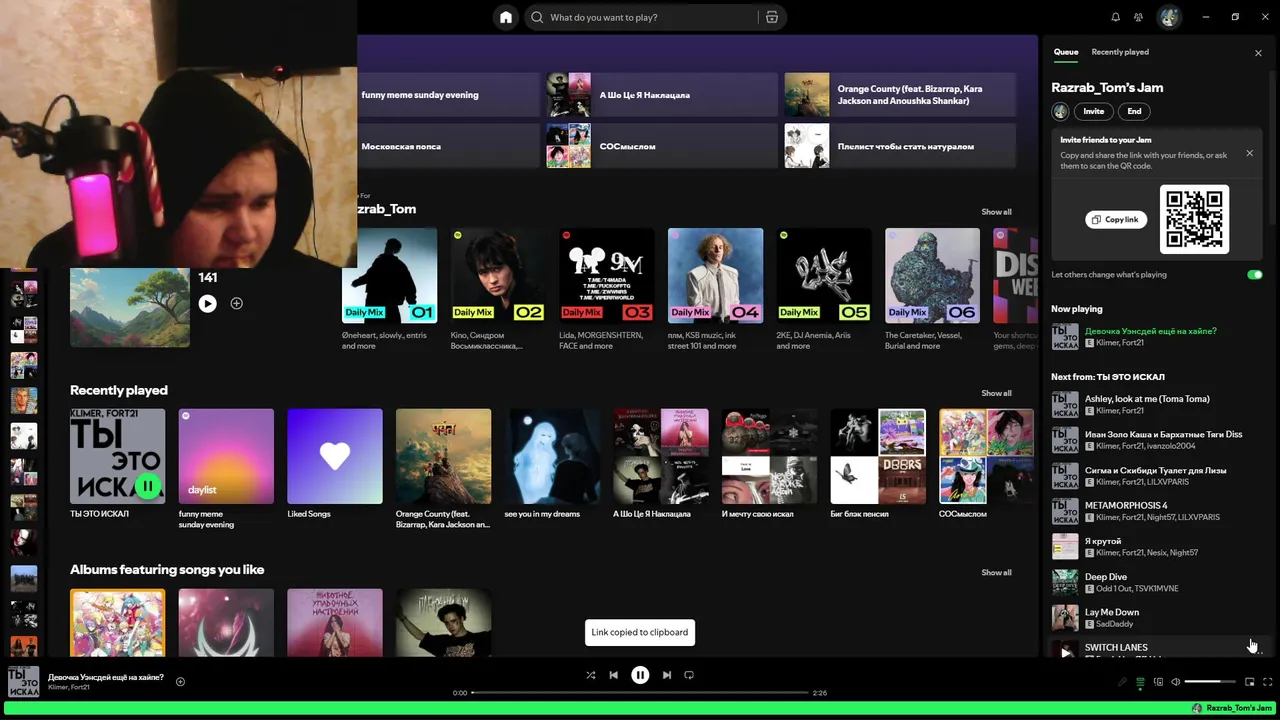This screenshot has height=720, width=1280.
Task: Open Daily Mix 05 card
Action: pos(823,289)
